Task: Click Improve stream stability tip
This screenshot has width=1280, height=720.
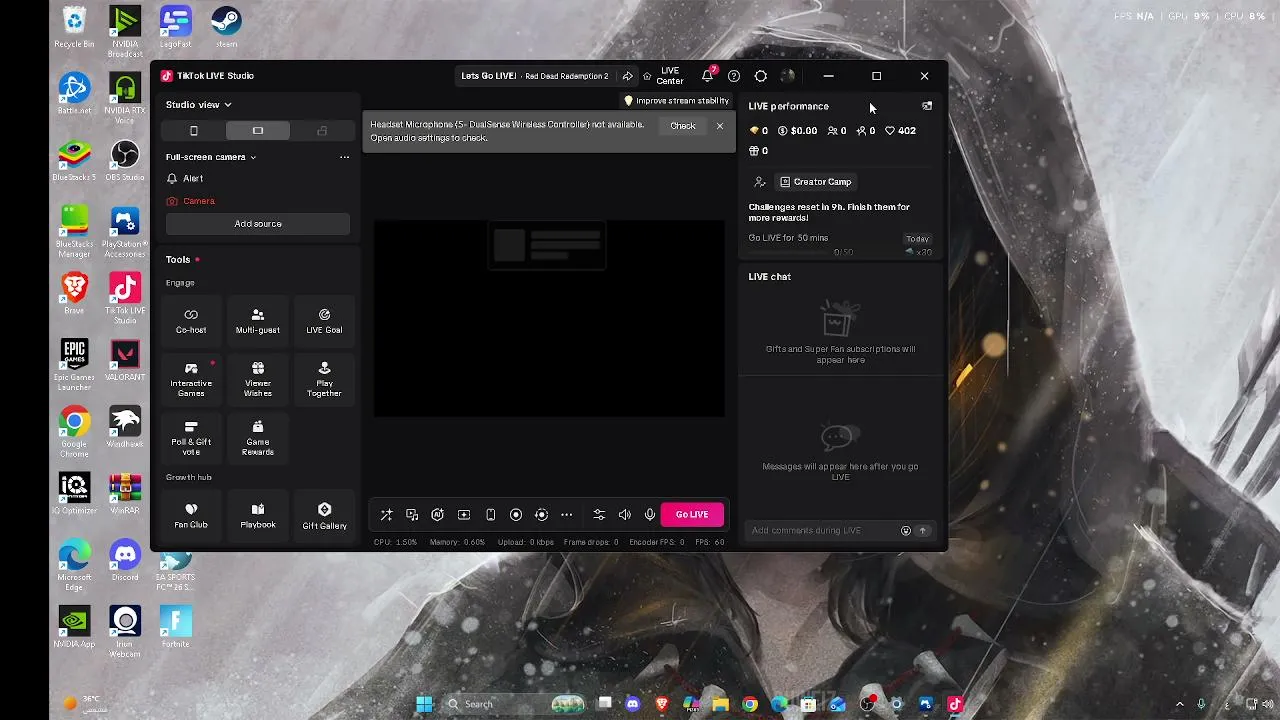Action: 677,101
